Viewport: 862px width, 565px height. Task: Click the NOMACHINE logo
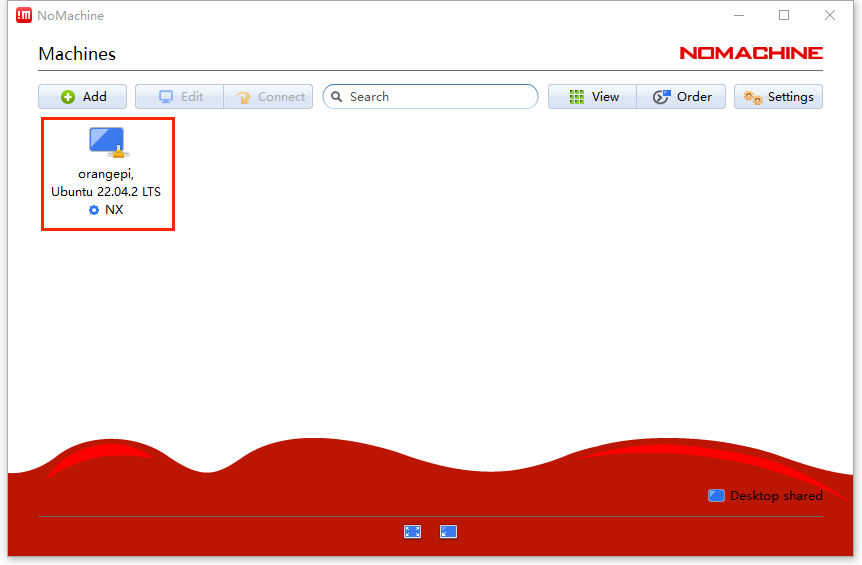[x=751, y=53]
